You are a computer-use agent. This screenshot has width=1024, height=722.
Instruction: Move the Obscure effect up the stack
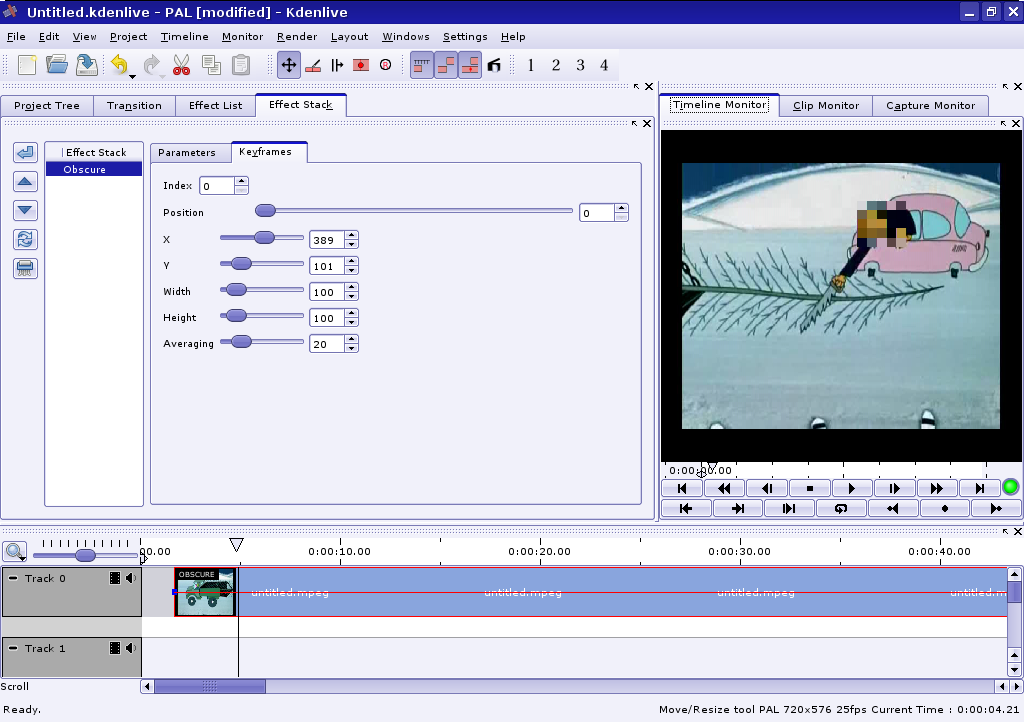point(25,182)
